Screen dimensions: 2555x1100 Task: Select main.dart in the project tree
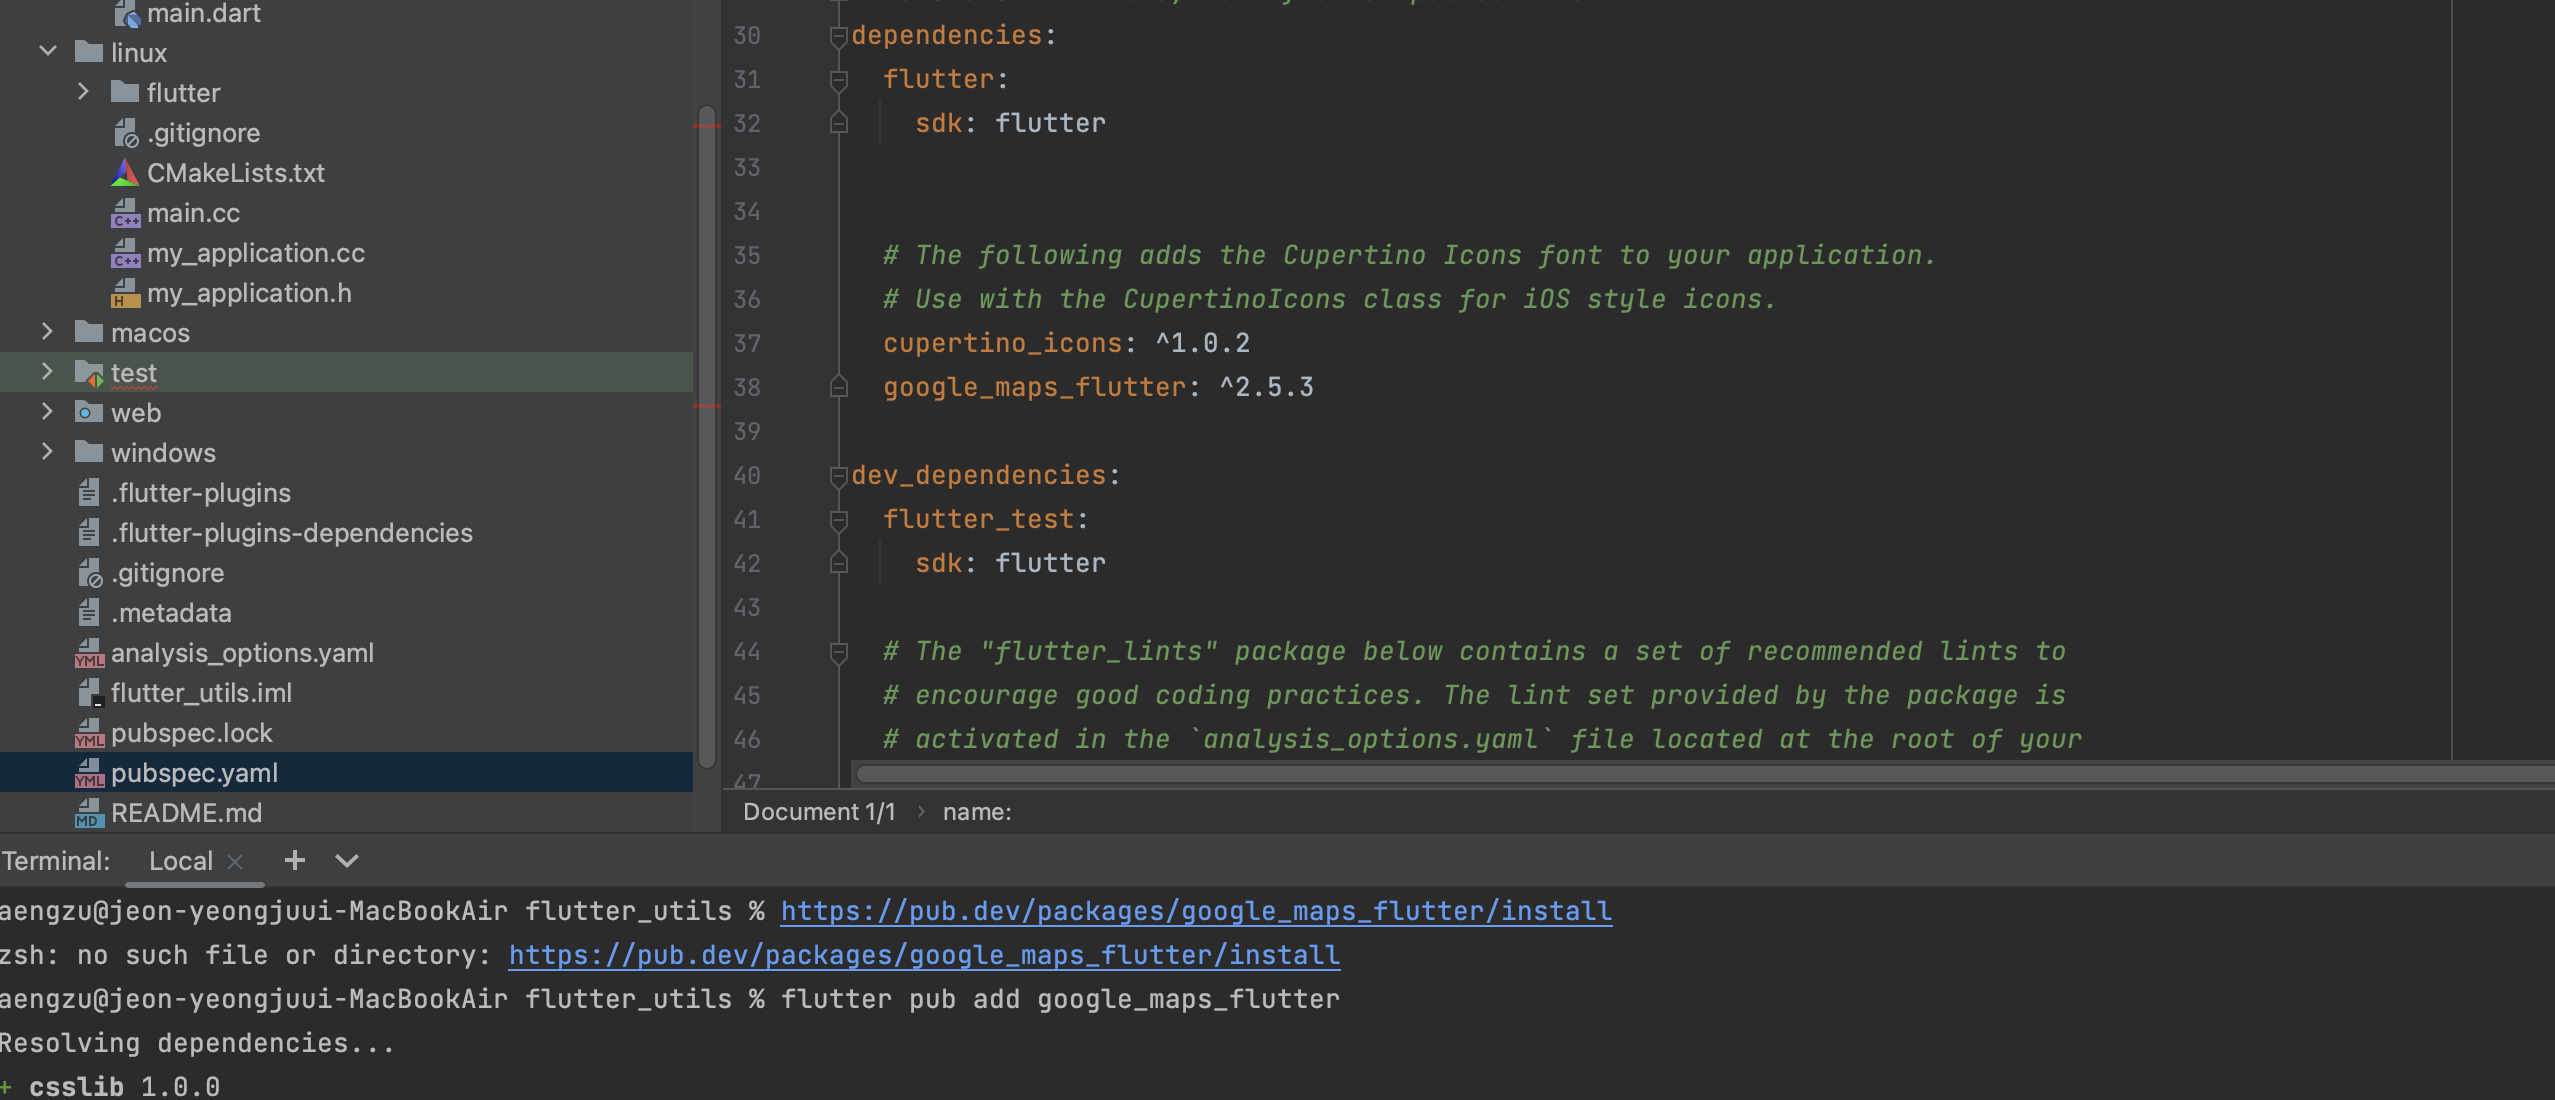[346, 14]
